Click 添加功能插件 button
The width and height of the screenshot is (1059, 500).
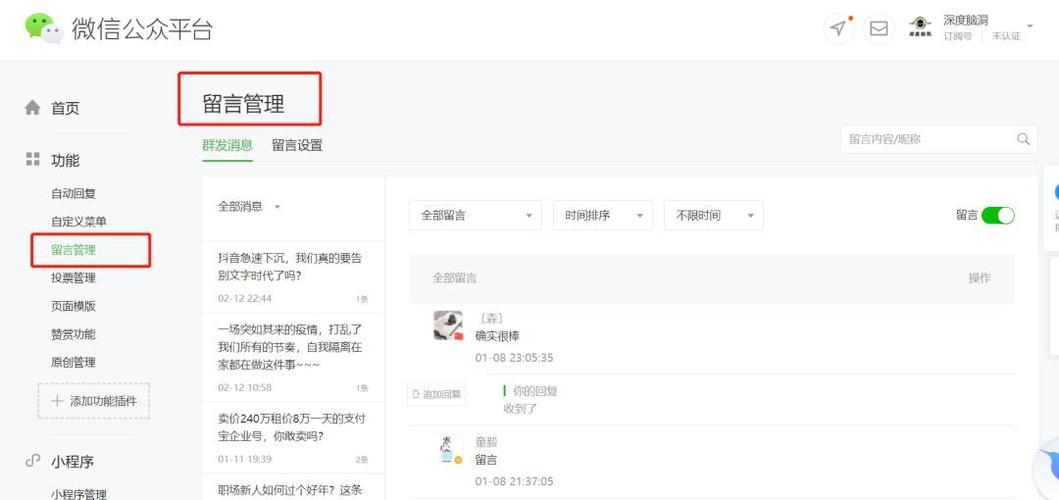coord(94,401)
